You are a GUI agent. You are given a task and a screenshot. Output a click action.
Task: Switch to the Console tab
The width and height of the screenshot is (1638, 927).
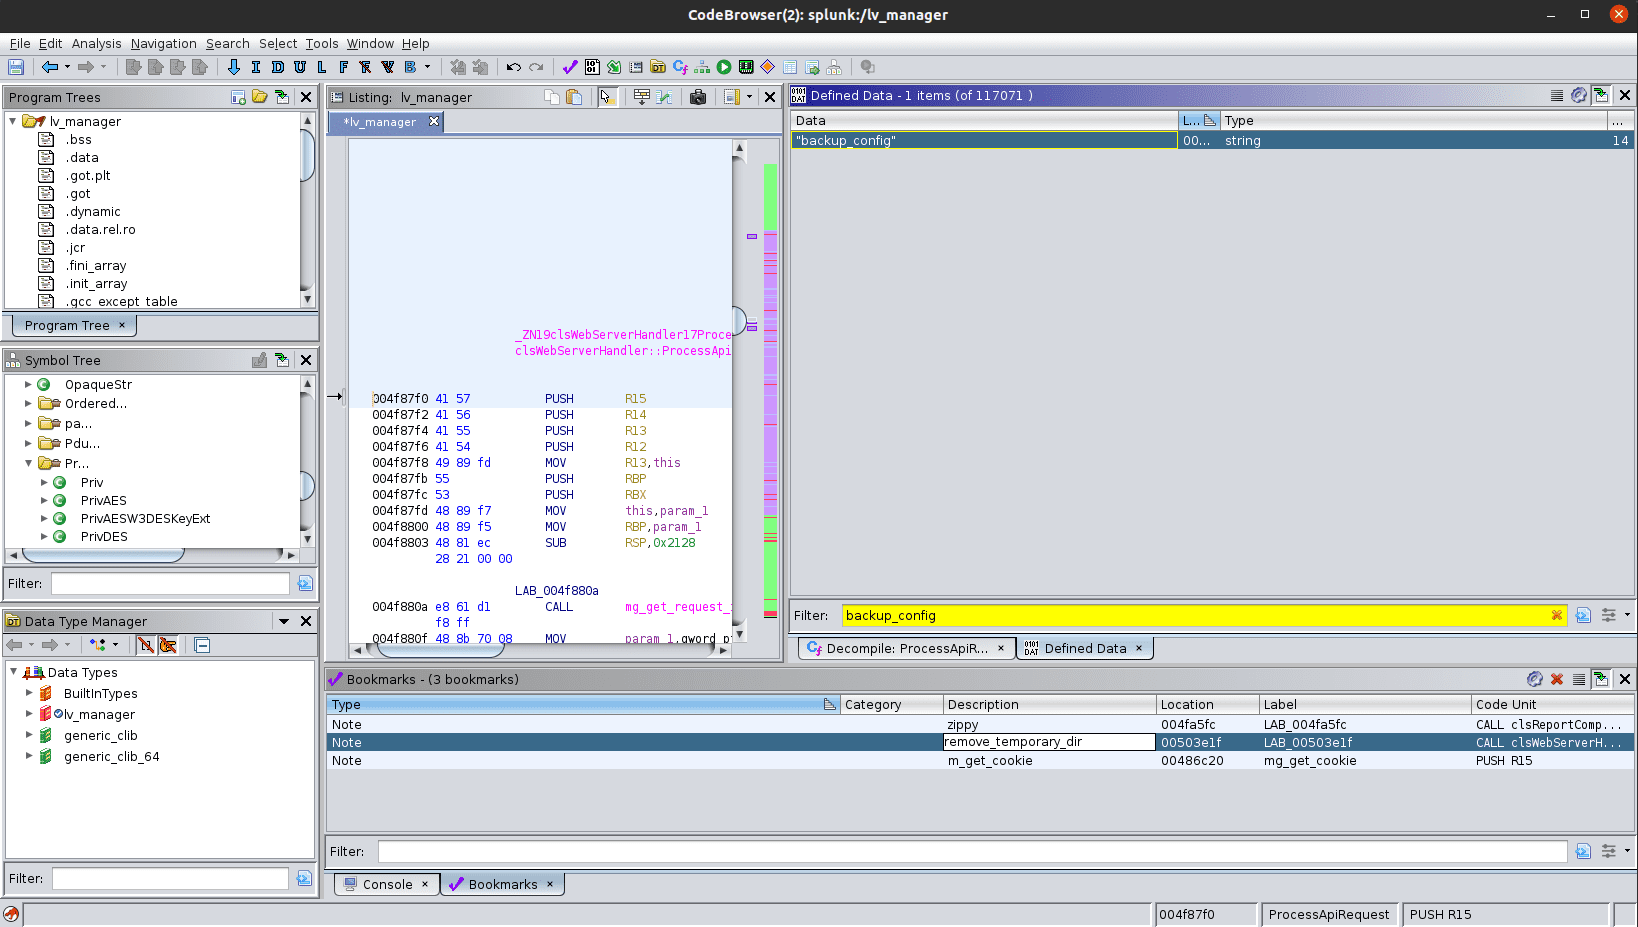387,884
